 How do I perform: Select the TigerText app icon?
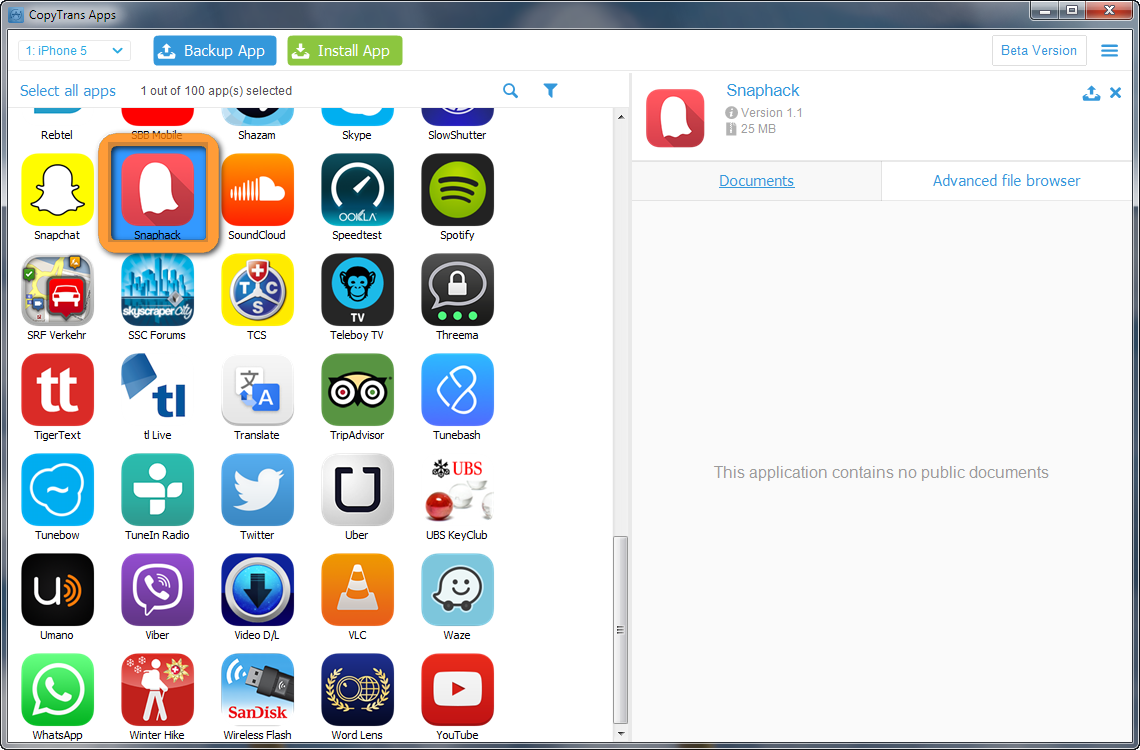click(x=57, y=390)
